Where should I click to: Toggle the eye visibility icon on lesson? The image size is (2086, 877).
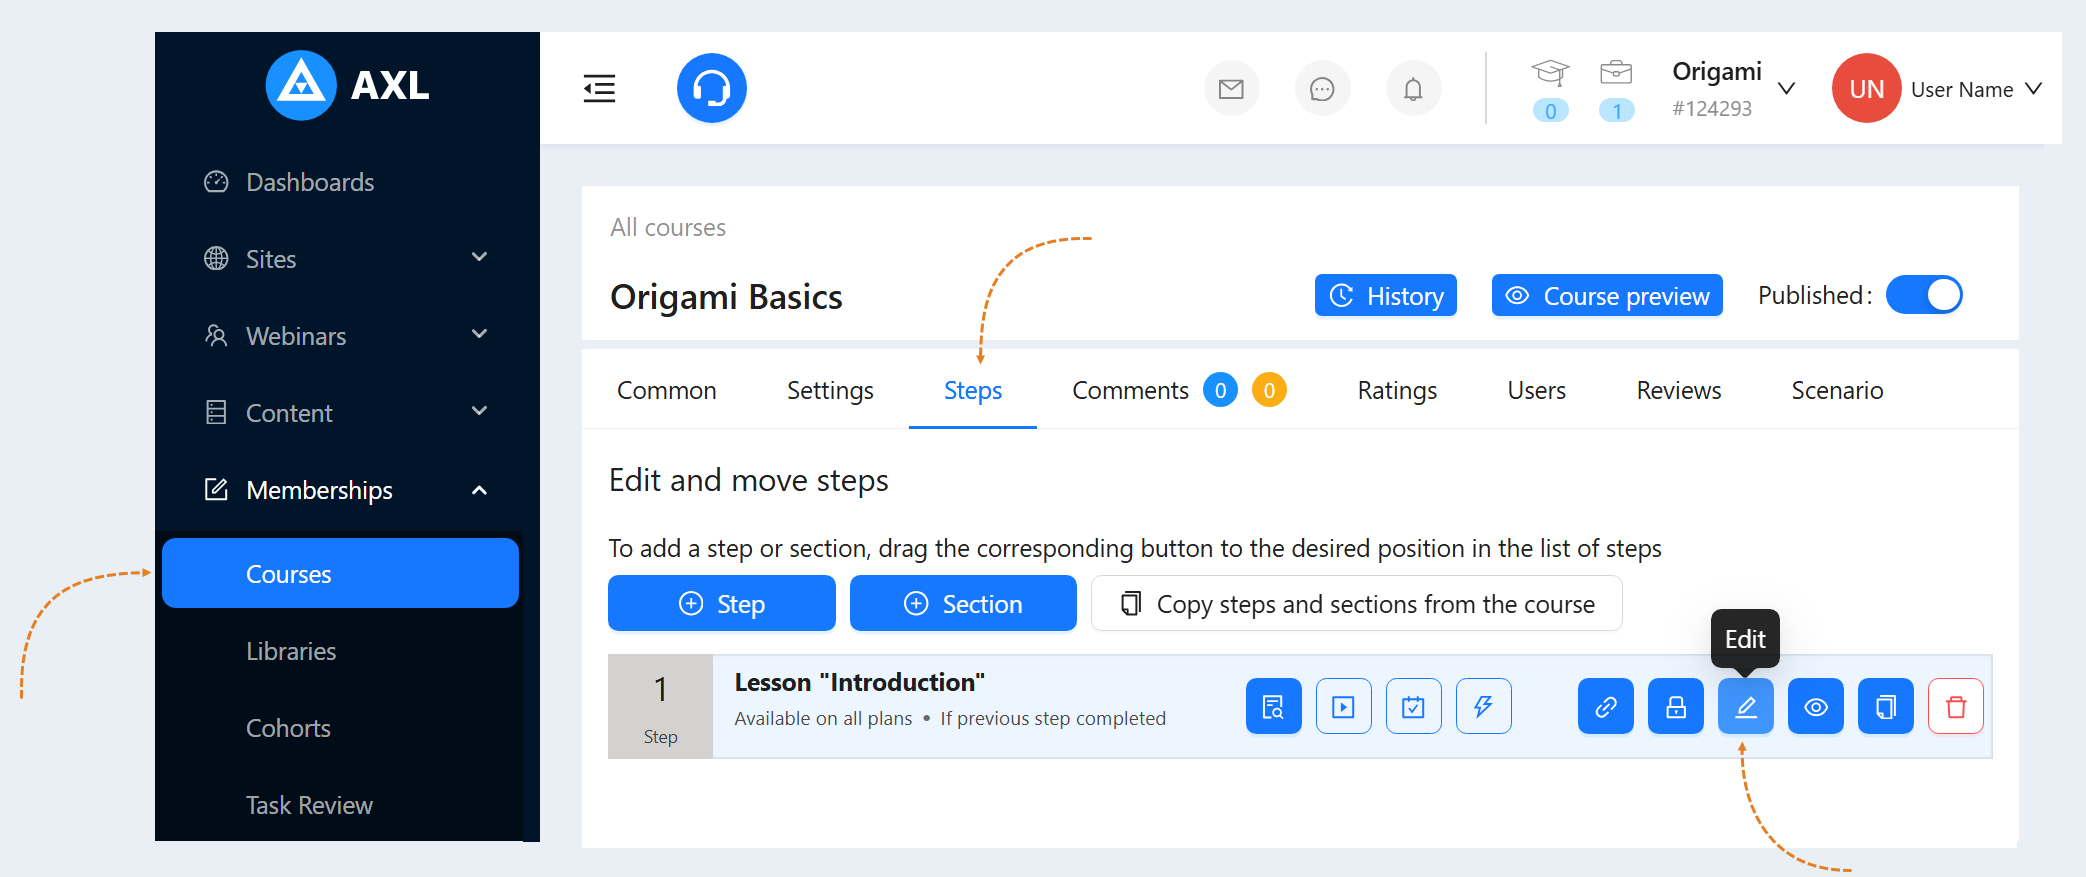1816,706
